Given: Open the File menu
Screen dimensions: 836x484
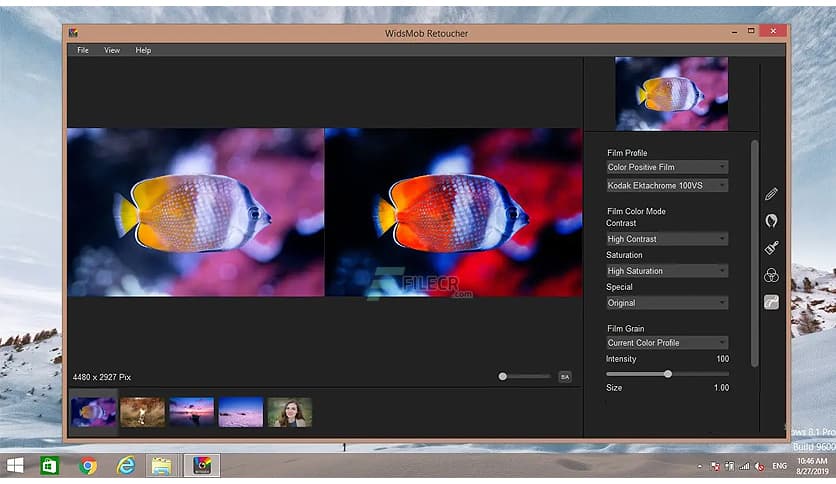Looking at the screenshot, I should coord(83,50).
